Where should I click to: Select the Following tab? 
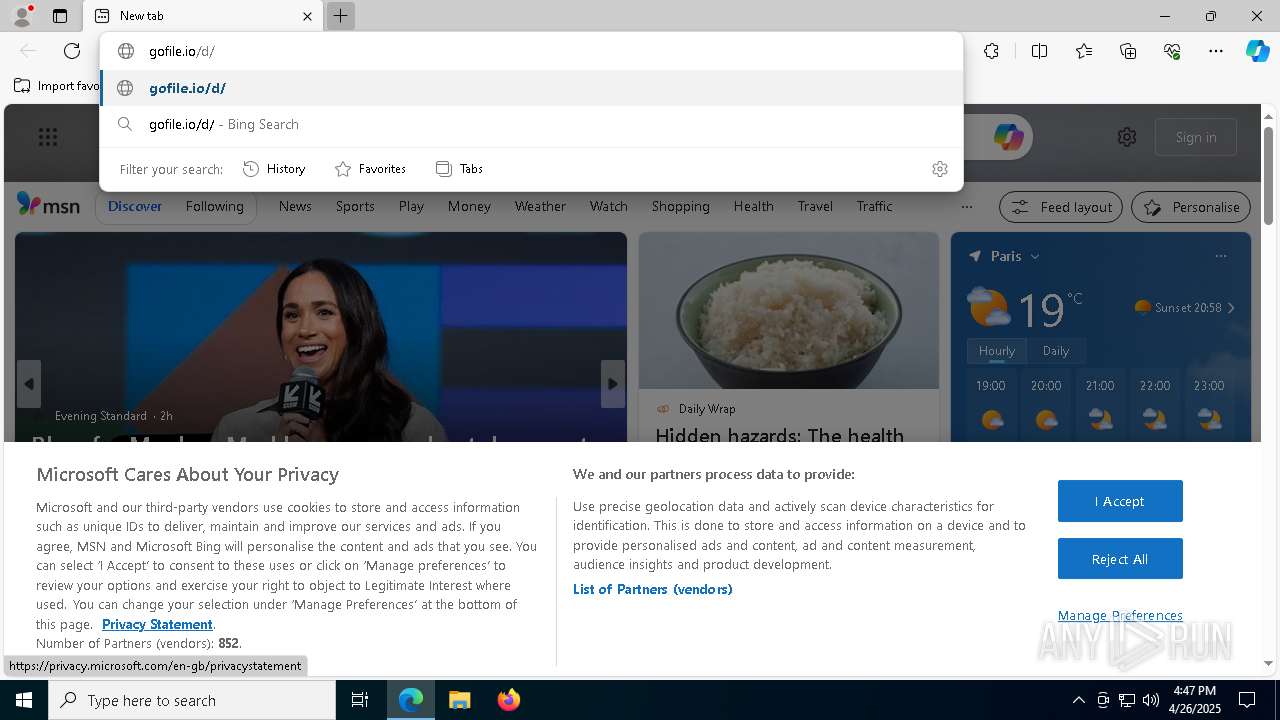214,206
